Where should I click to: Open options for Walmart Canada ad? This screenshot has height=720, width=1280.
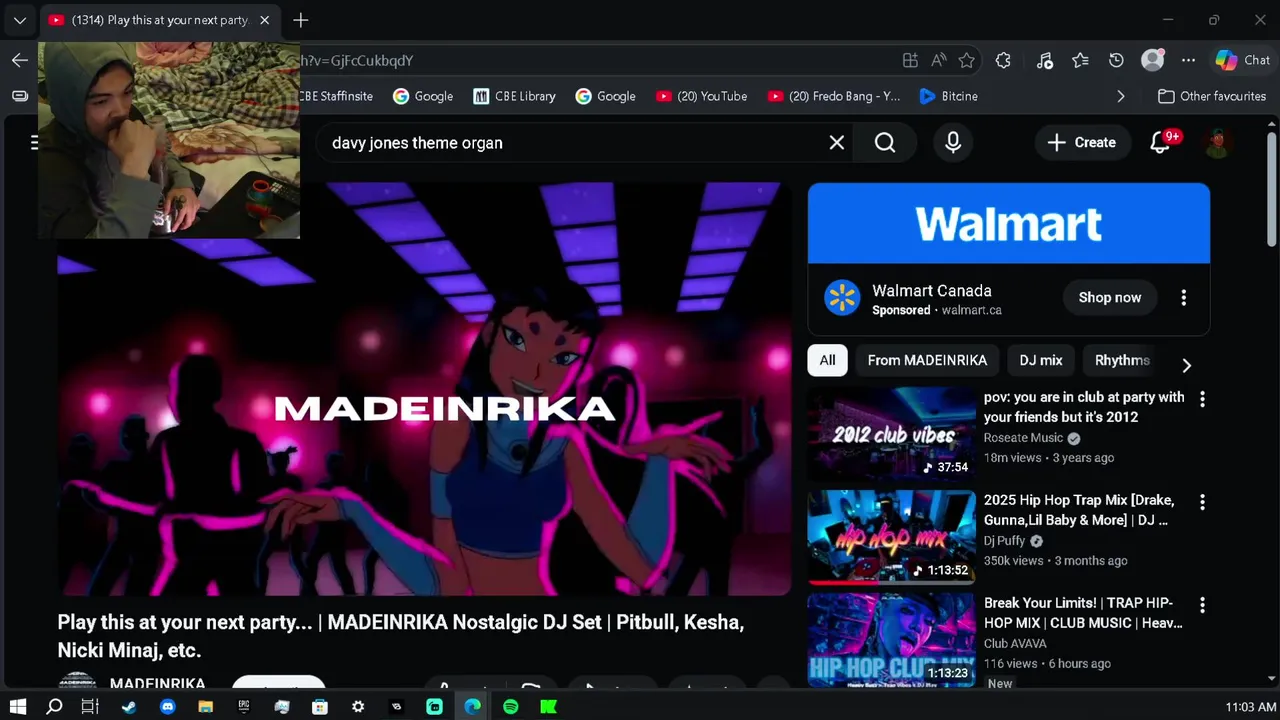[1183, 297]
